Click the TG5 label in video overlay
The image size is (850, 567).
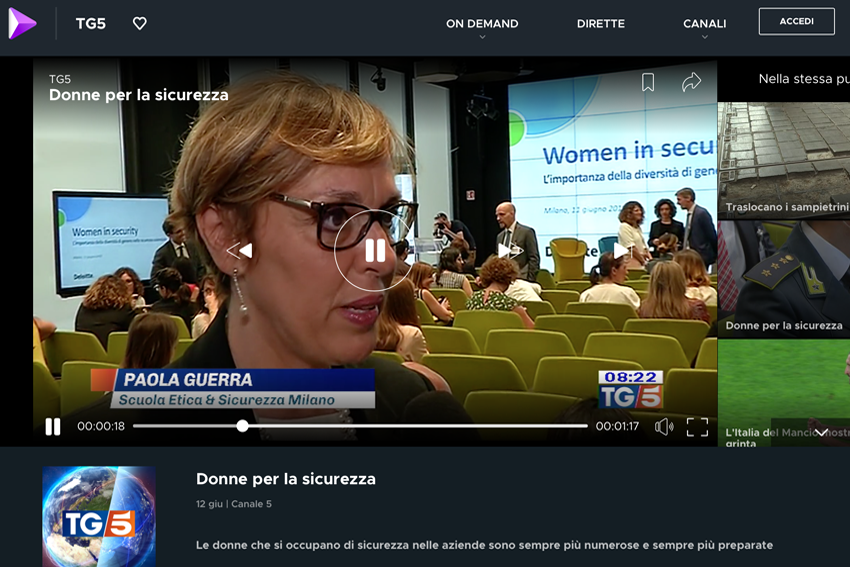(60, 79)
